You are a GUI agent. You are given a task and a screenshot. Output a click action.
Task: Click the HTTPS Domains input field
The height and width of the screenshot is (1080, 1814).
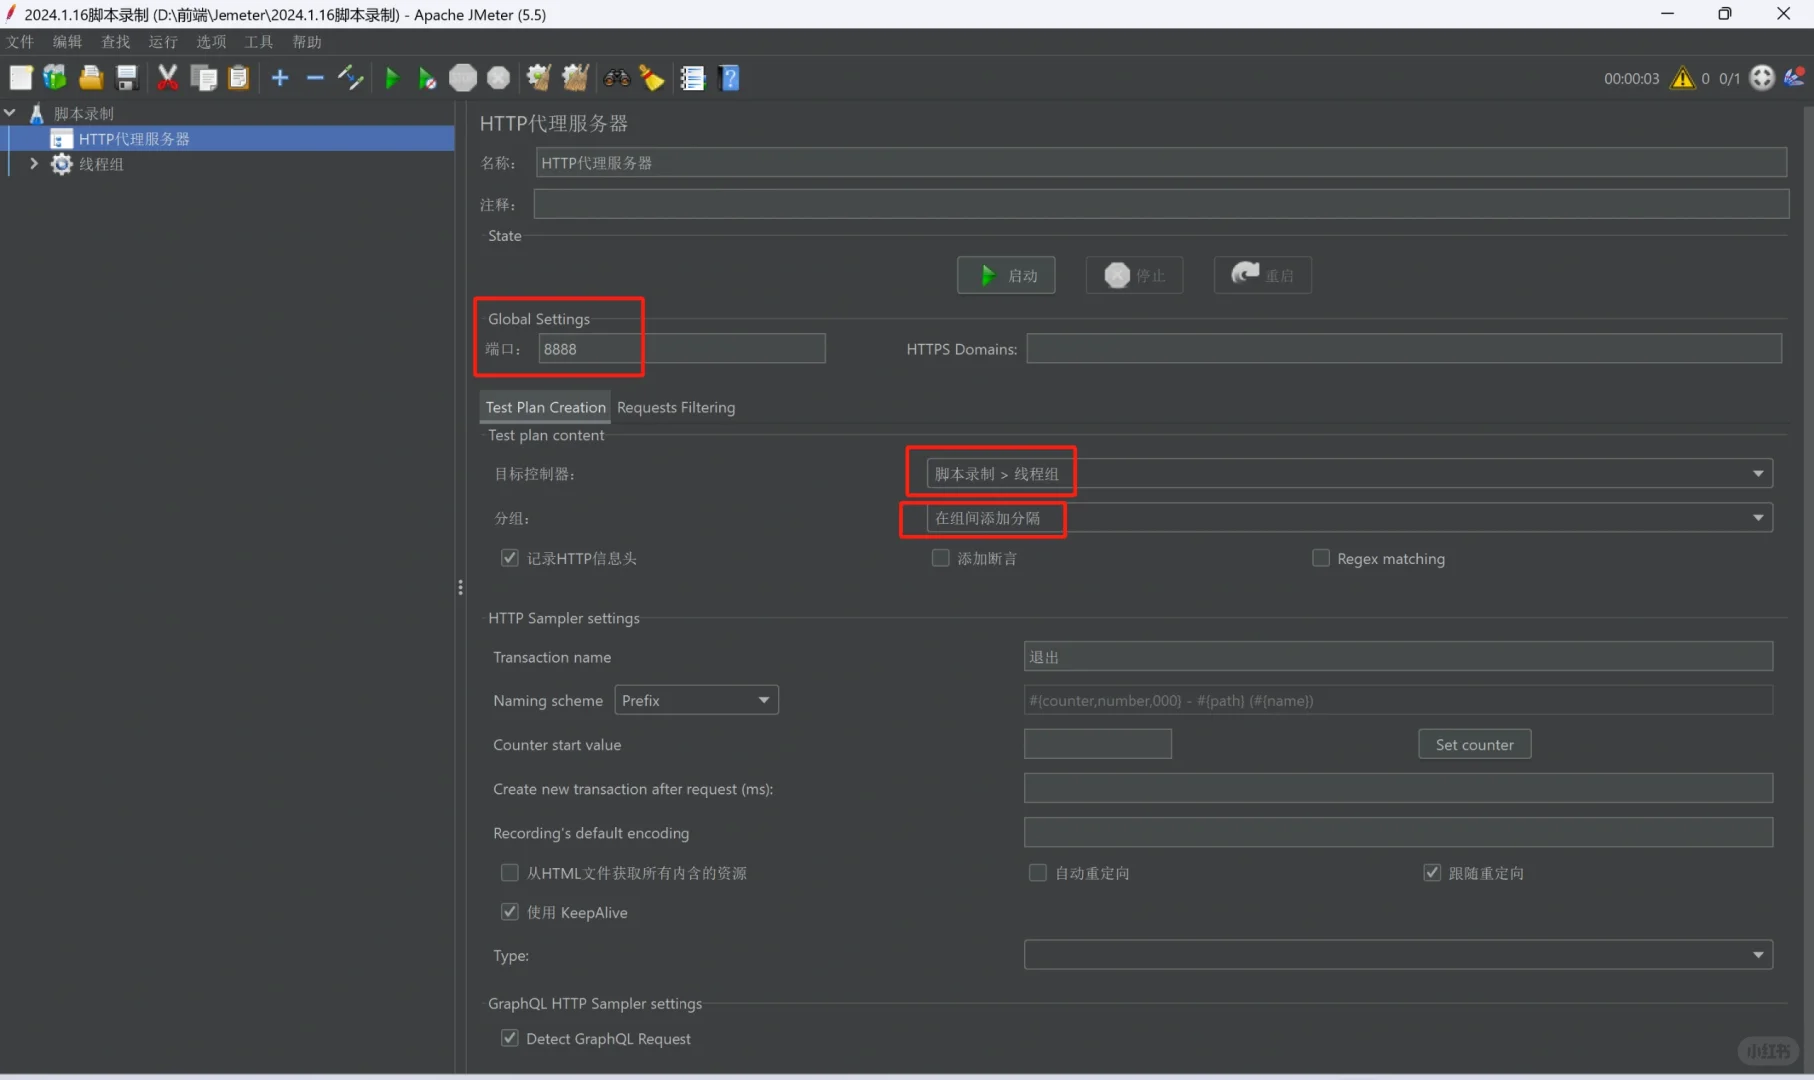click(1404, 349)
